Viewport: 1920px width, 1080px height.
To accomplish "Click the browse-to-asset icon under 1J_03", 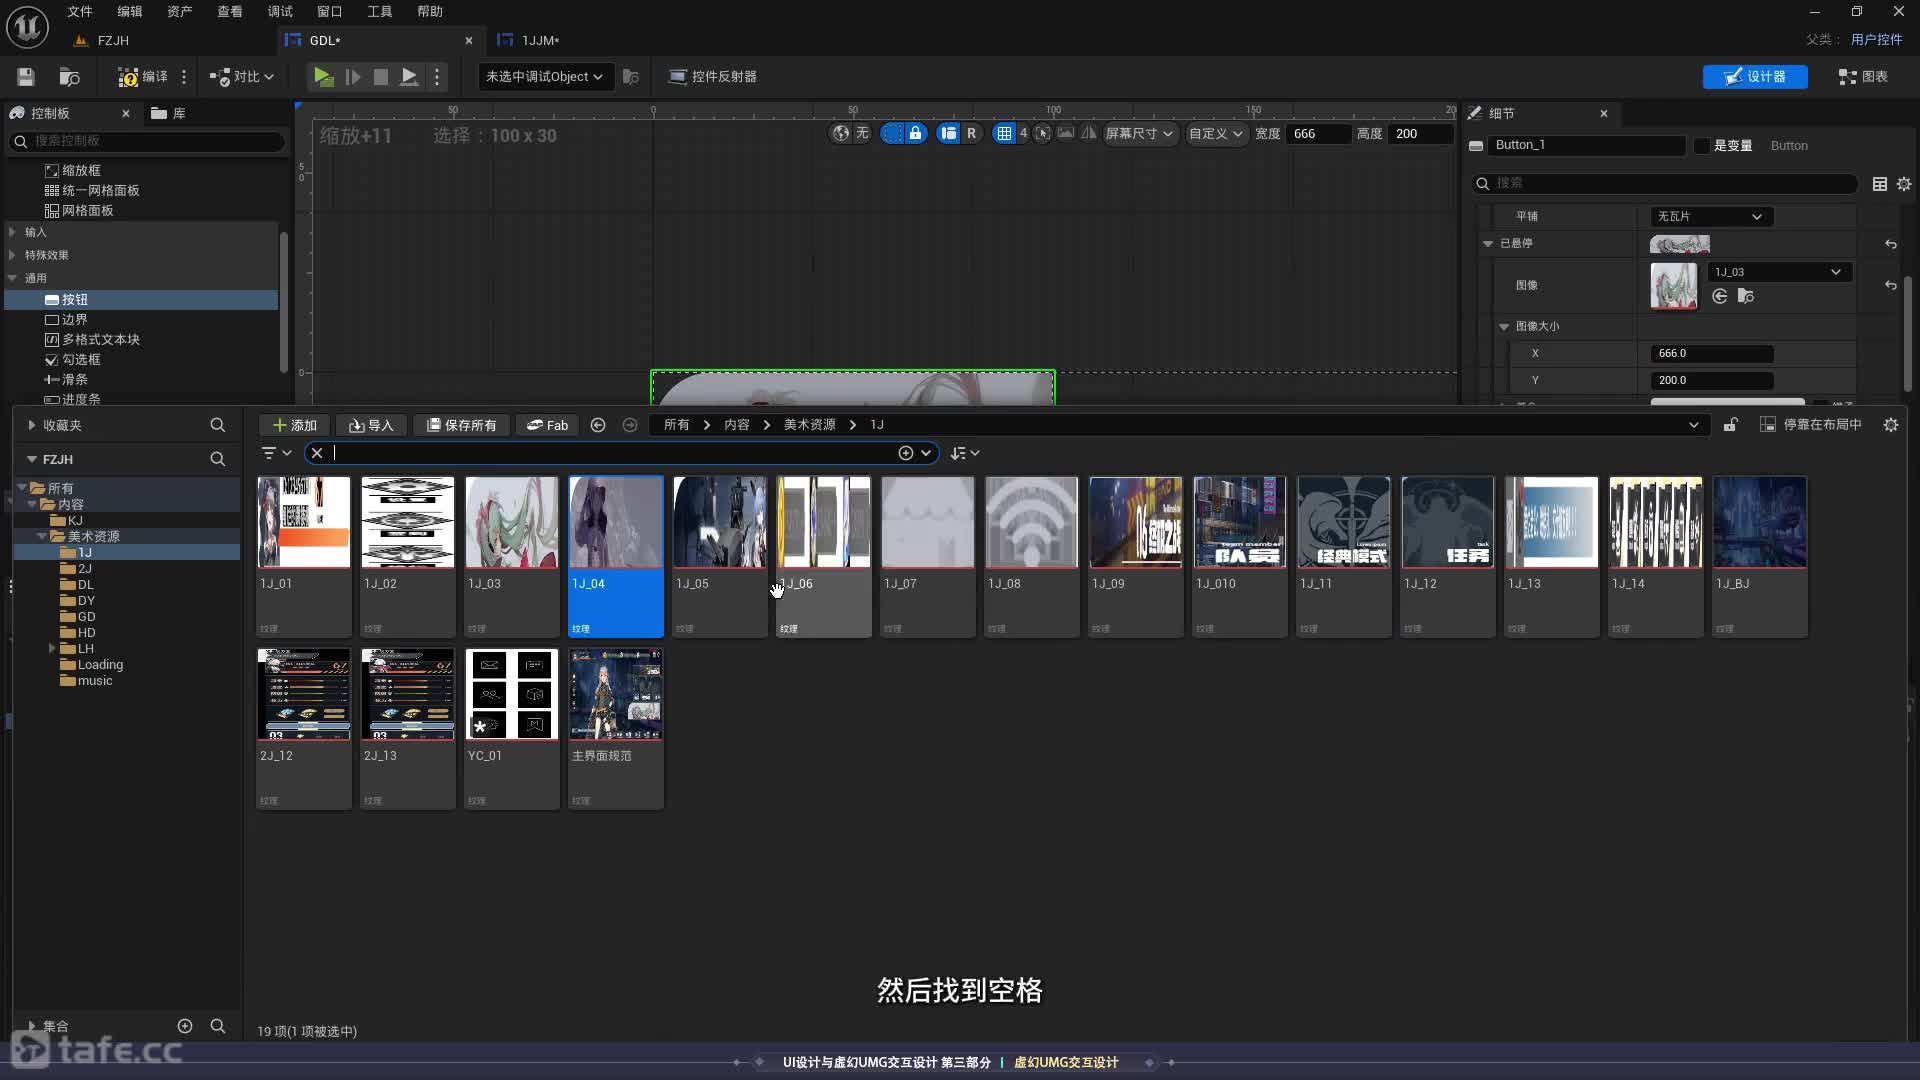I will point(1745,296).
